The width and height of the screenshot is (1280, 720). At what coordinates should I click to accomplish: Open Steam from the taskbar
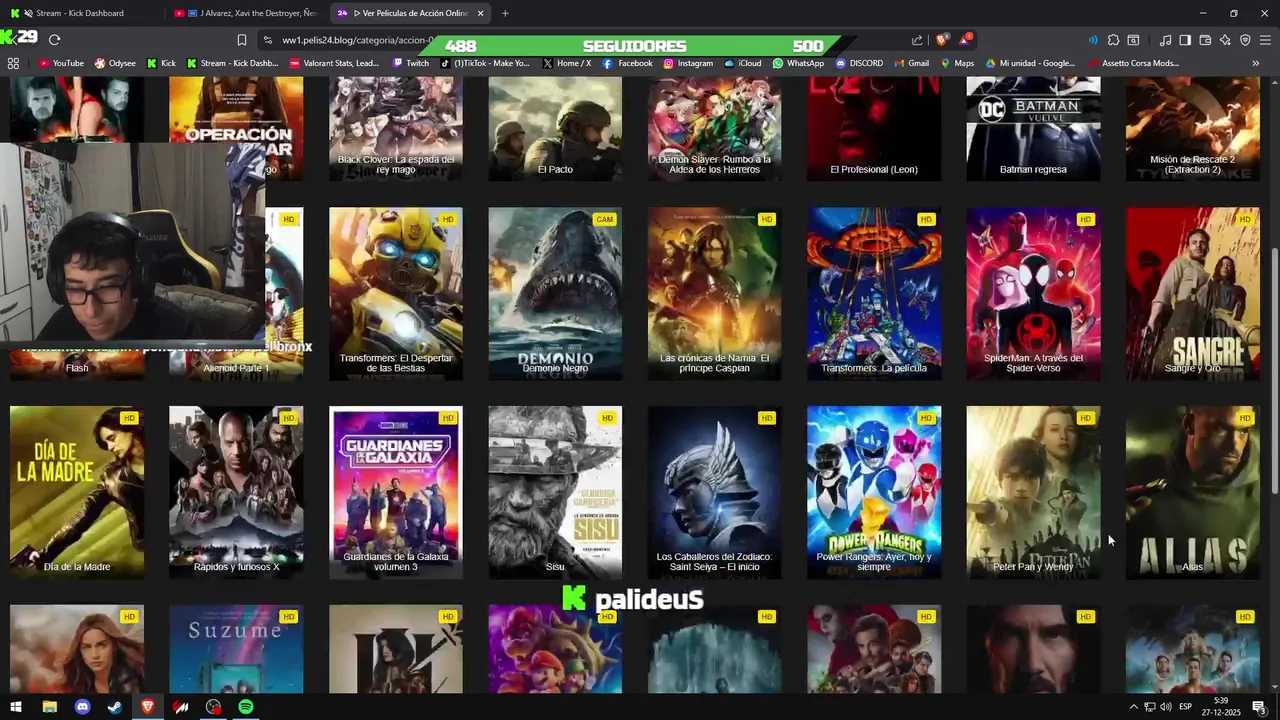115,707
